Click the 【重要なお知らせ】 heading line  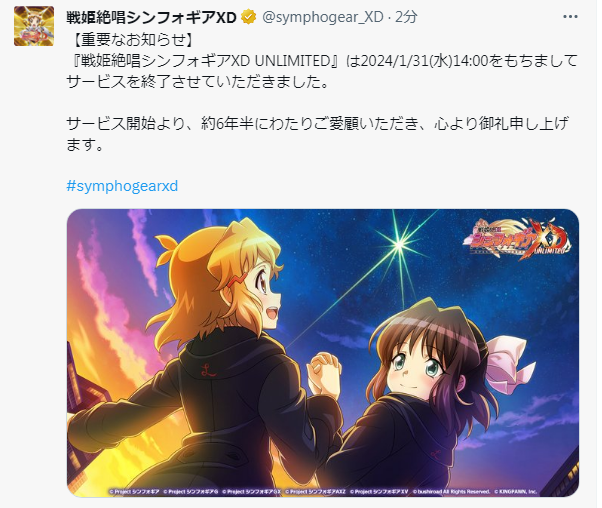[x=133, y=40]
